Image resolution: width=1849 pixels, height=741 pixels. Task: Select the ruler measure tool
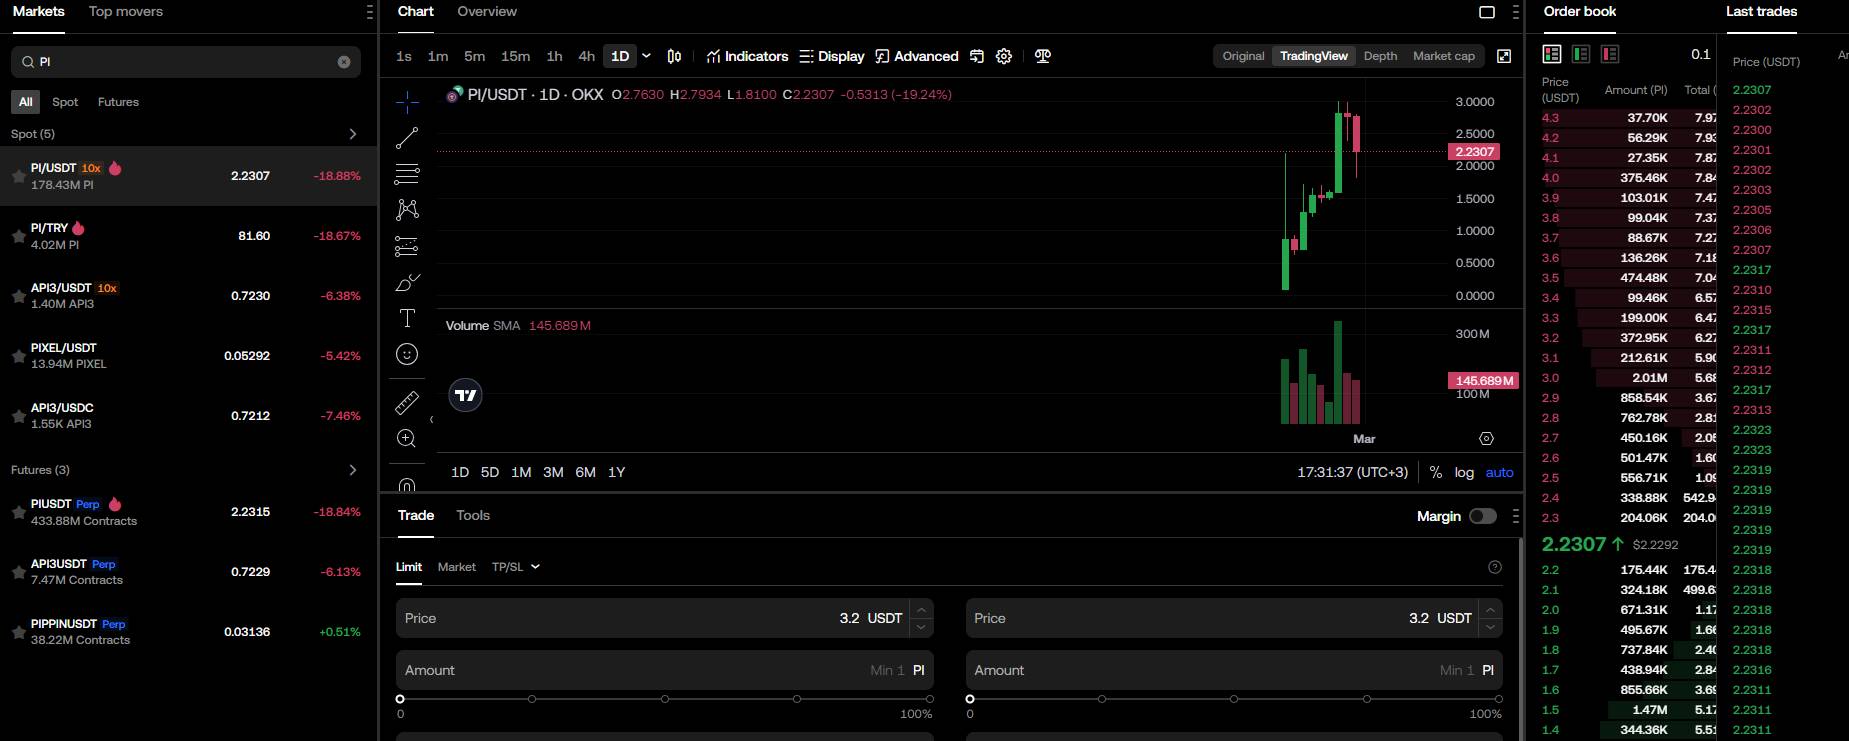pyautogui.click(x=407, y=403)
